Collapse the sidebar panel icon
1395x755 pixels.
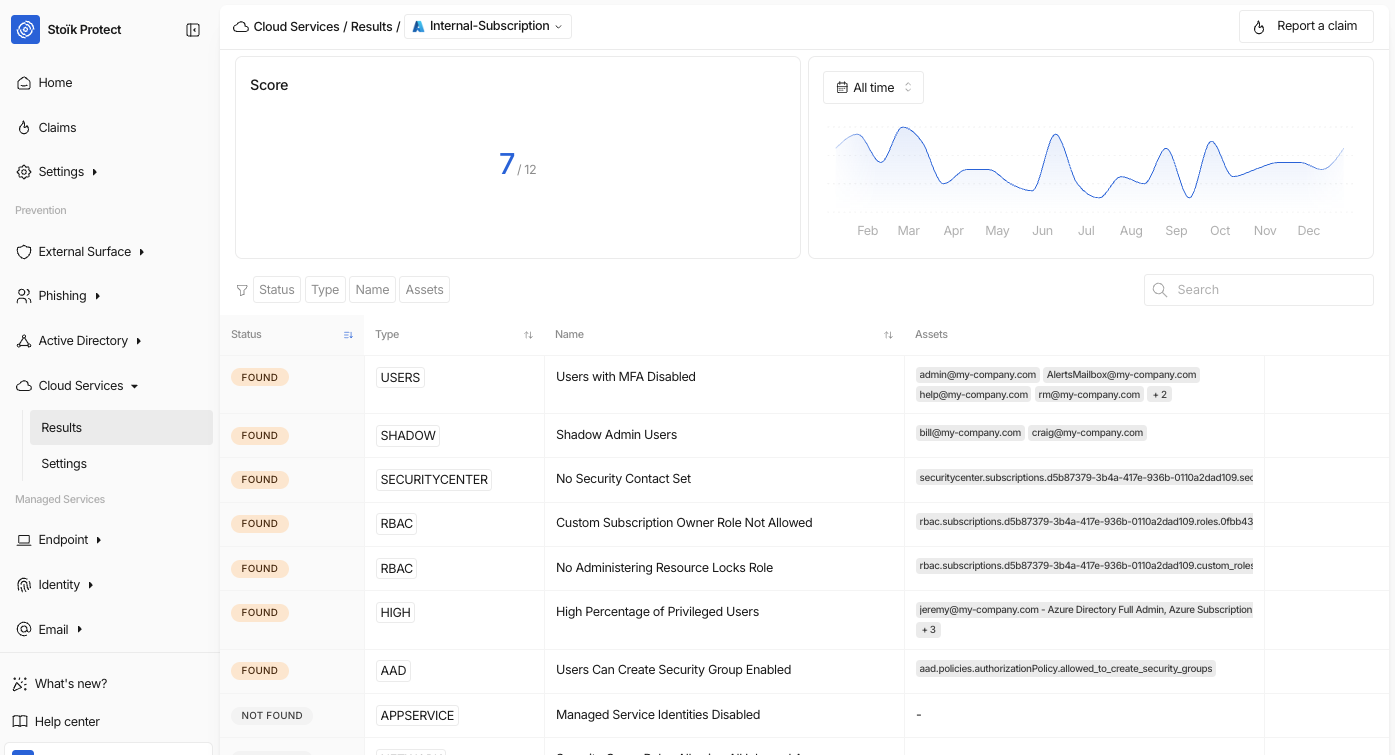[x=193, y=30]
